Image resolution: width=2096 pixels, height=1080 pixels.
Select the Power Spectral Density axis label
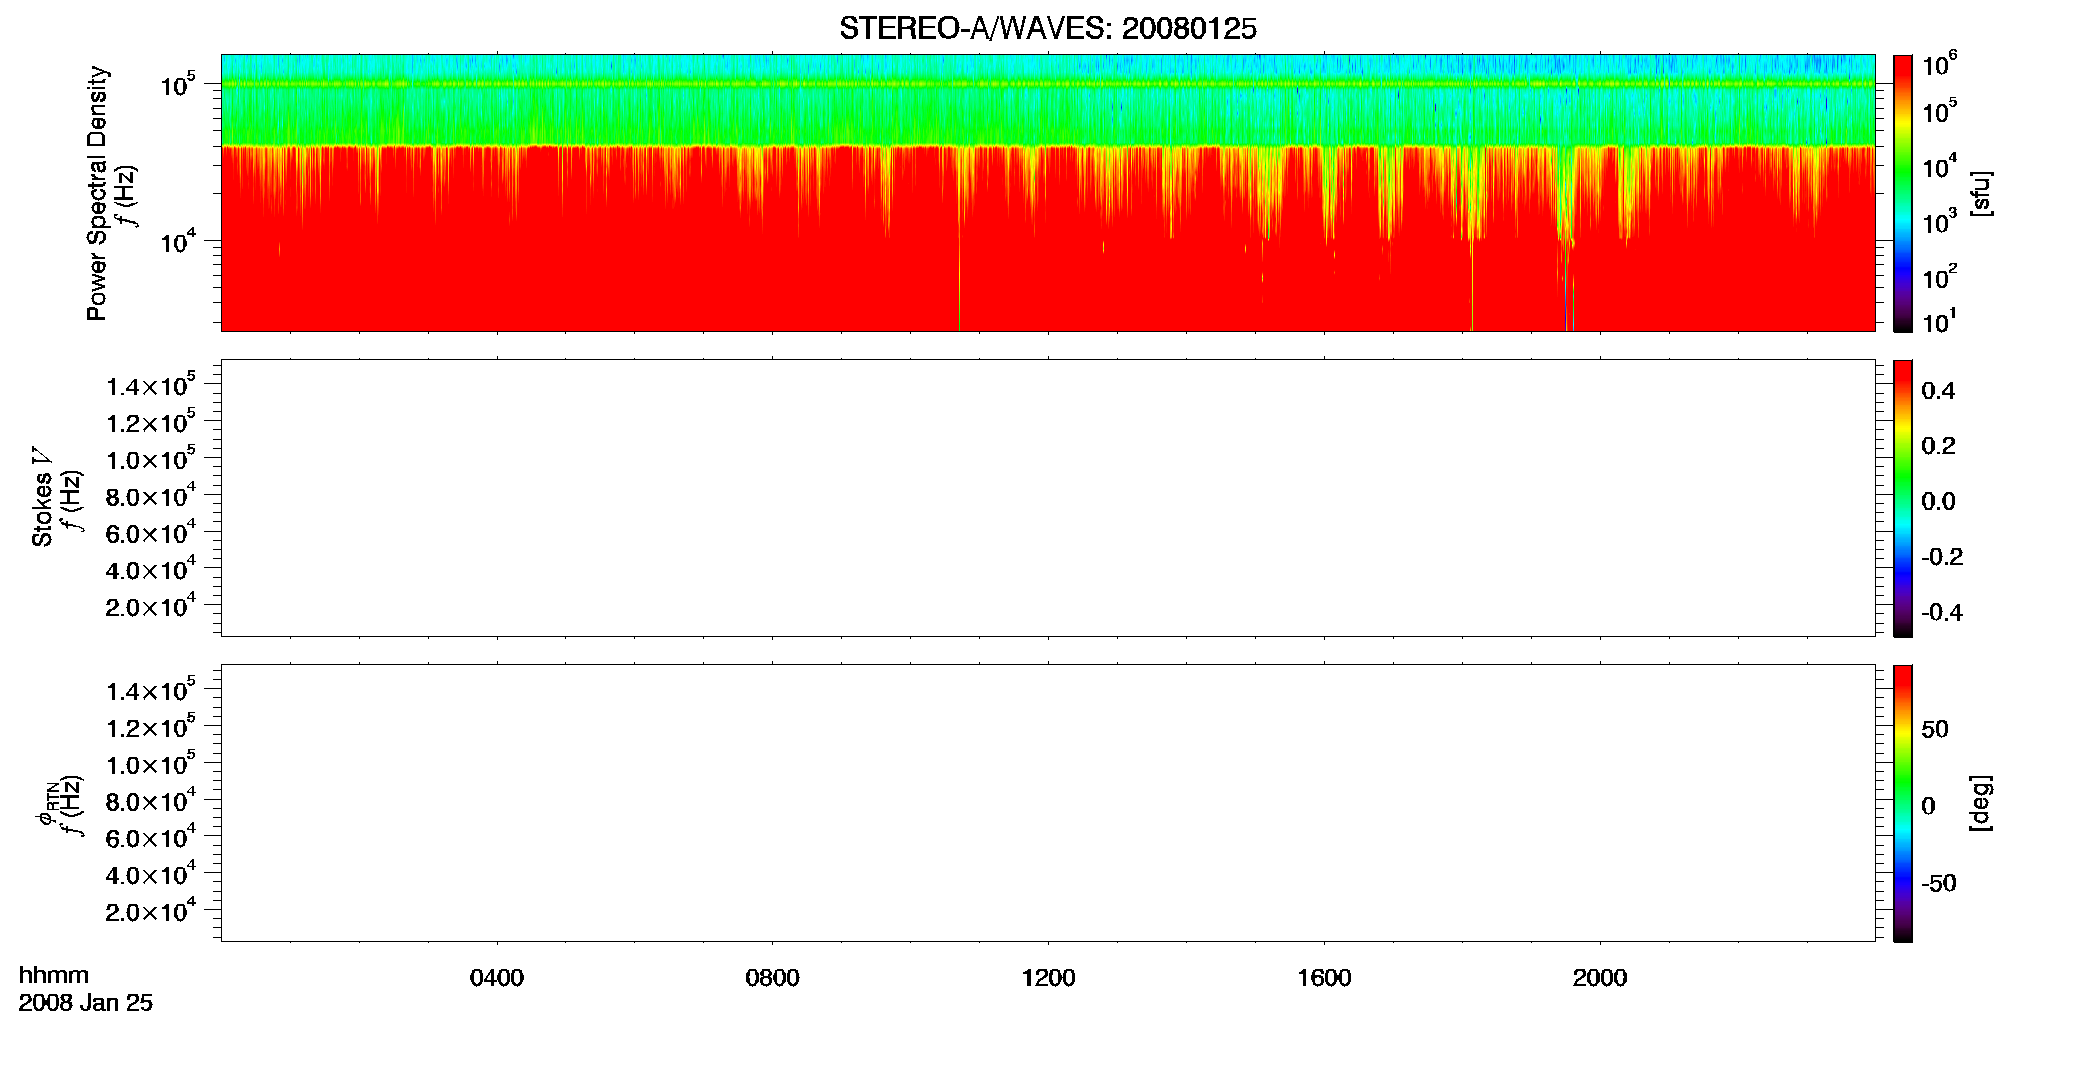point(97,193)
